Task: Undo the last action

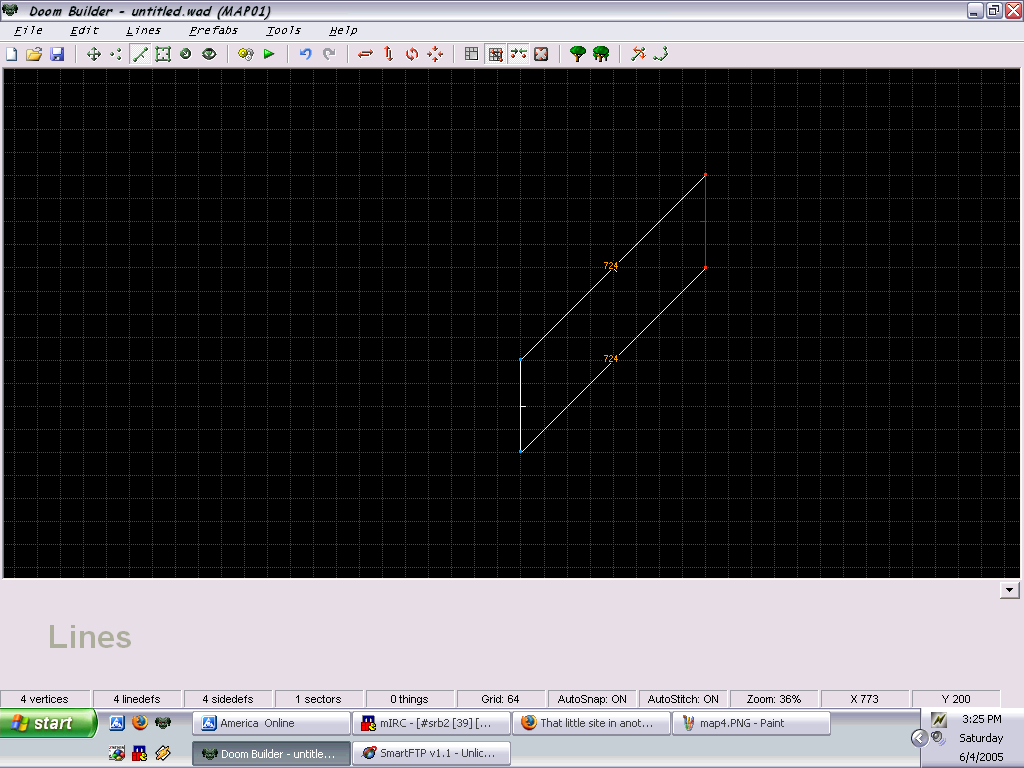Action: (x=305, y=54)
